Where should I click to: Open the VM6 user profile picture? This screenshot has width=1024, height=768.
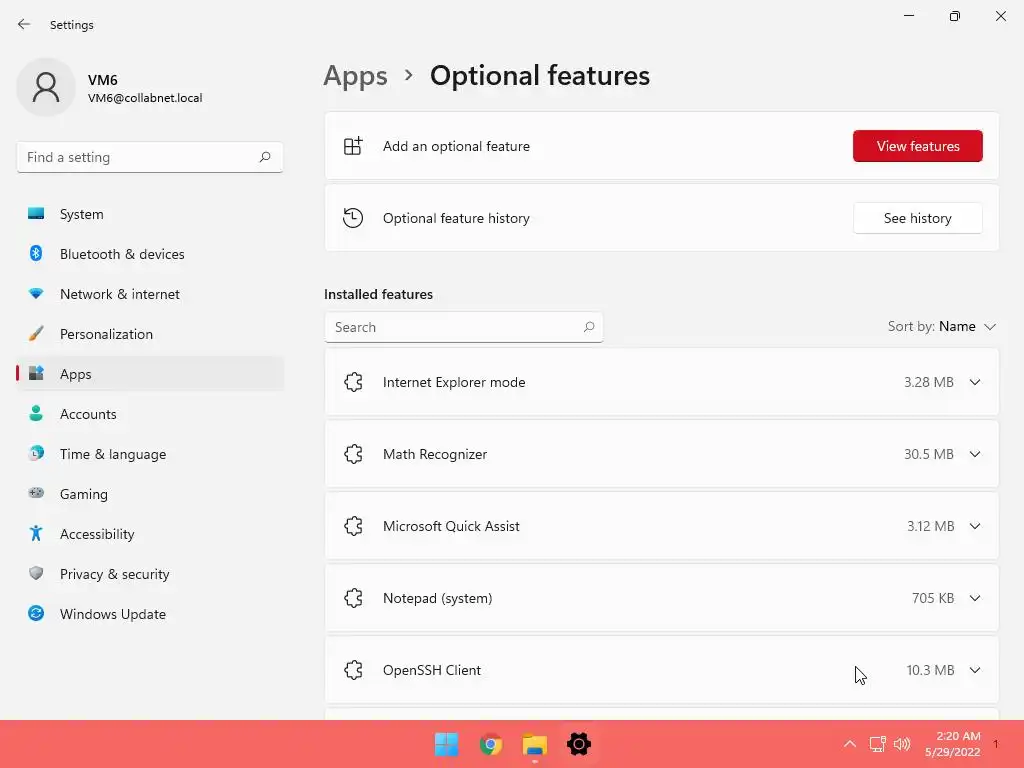click(x=46, y=87)
